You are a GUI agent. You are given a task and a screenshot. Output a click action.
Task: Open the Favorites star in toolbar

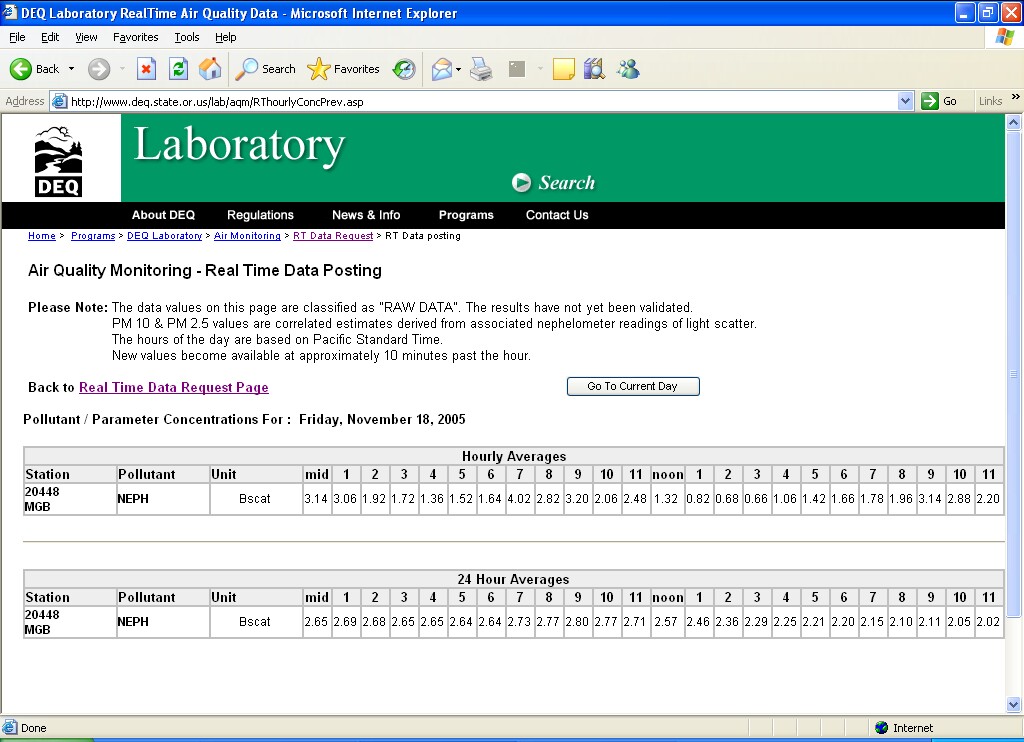click(344, 69)
